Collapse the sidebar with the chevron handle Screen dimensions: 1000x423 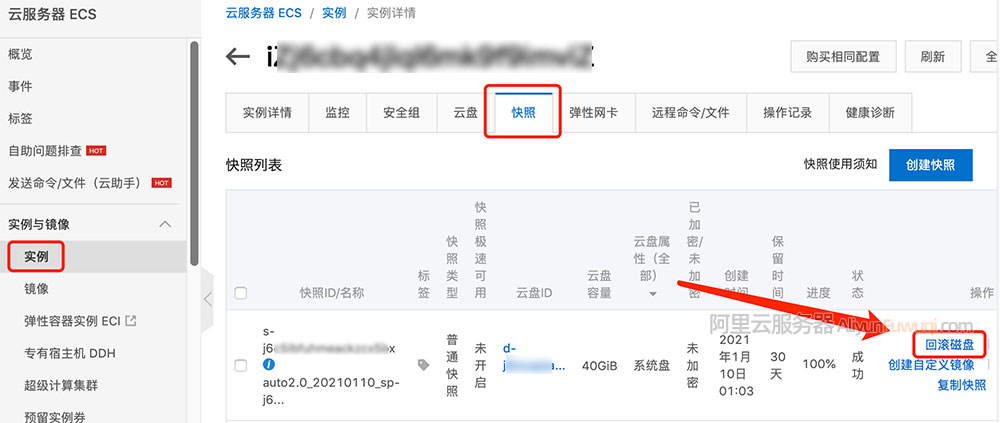207,299
